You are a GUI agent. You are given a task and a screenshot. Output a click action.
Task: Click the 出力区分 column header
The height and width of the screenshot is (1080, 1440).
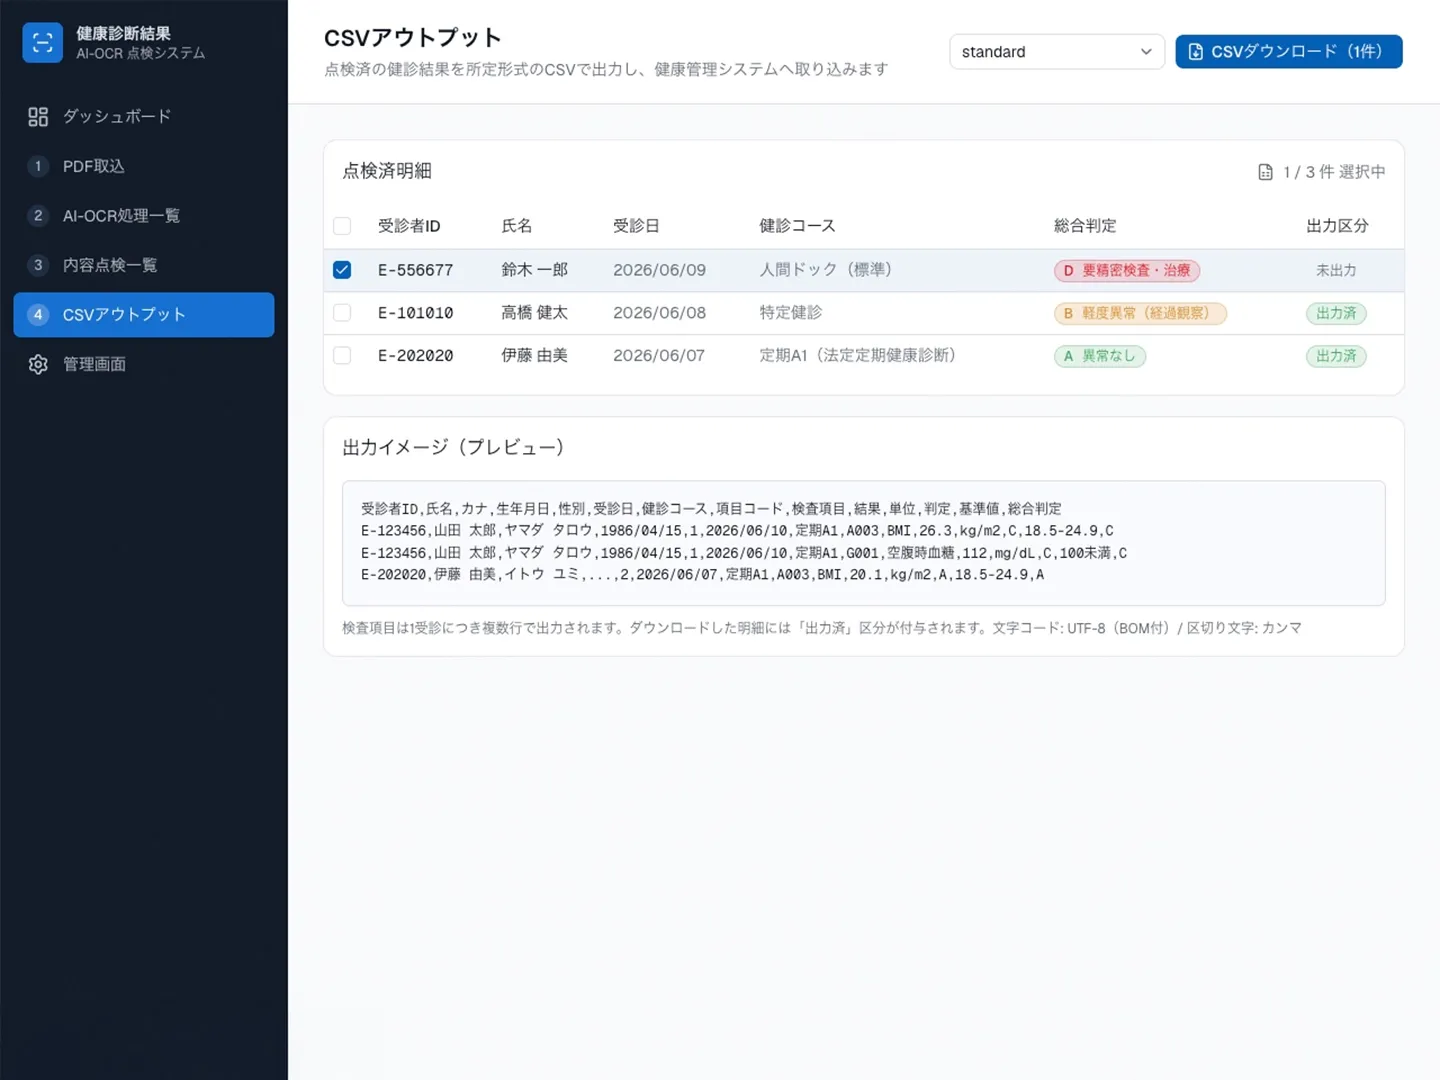pos(1337,226)
